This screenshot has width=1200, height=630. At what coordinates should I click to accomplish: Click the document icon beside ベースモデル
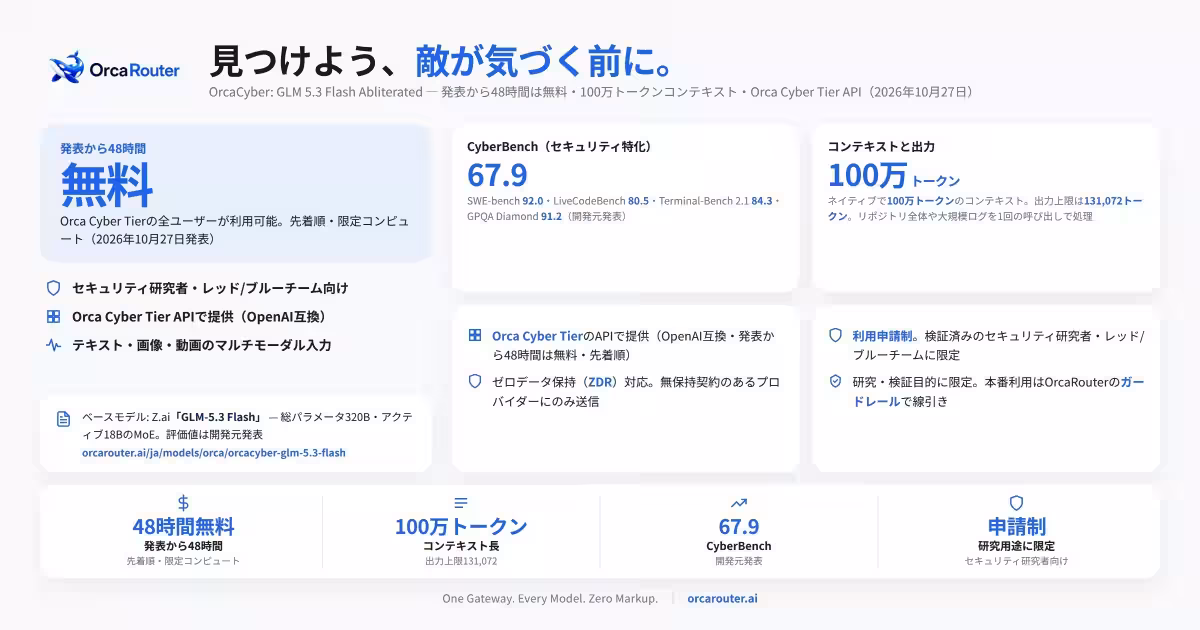[x=63, y=418]
